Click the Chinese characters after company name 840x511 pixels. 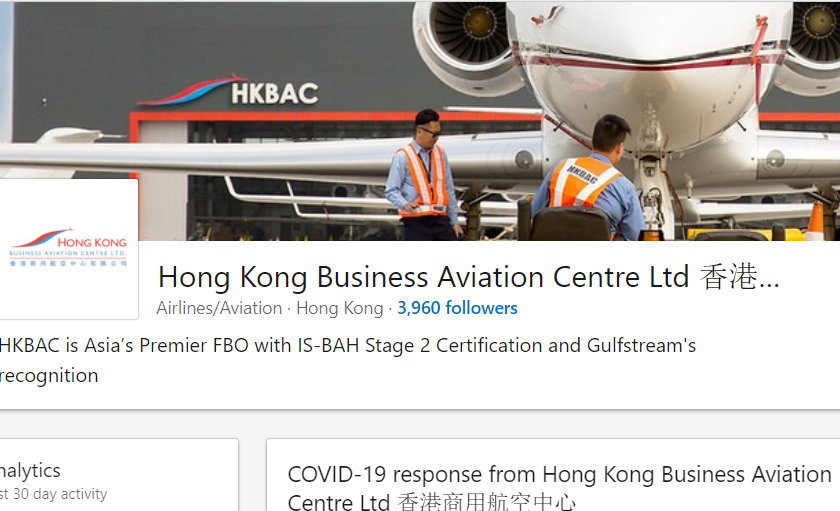pyautogui.click(x=738, y=277)
